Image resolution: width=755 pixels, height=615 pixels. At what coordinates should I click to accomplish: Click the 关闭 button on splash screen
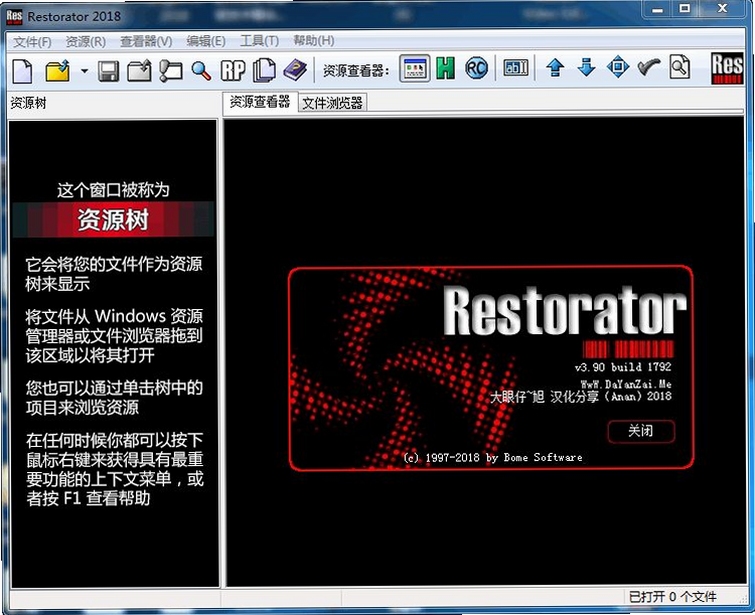(641, 431)
